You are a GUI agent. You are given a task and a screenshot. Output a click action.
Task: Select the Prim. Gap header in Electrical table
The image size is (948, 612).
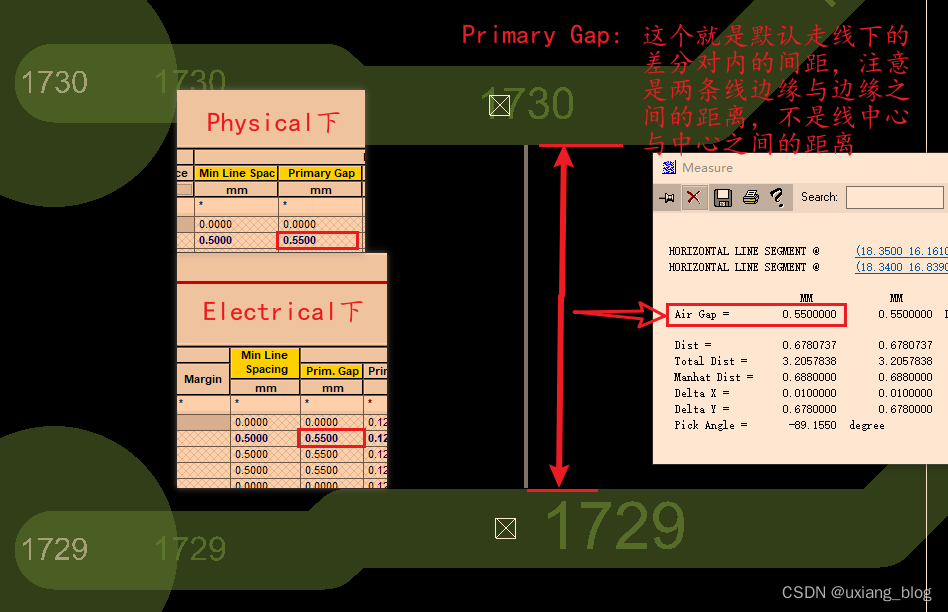point(333,371)
